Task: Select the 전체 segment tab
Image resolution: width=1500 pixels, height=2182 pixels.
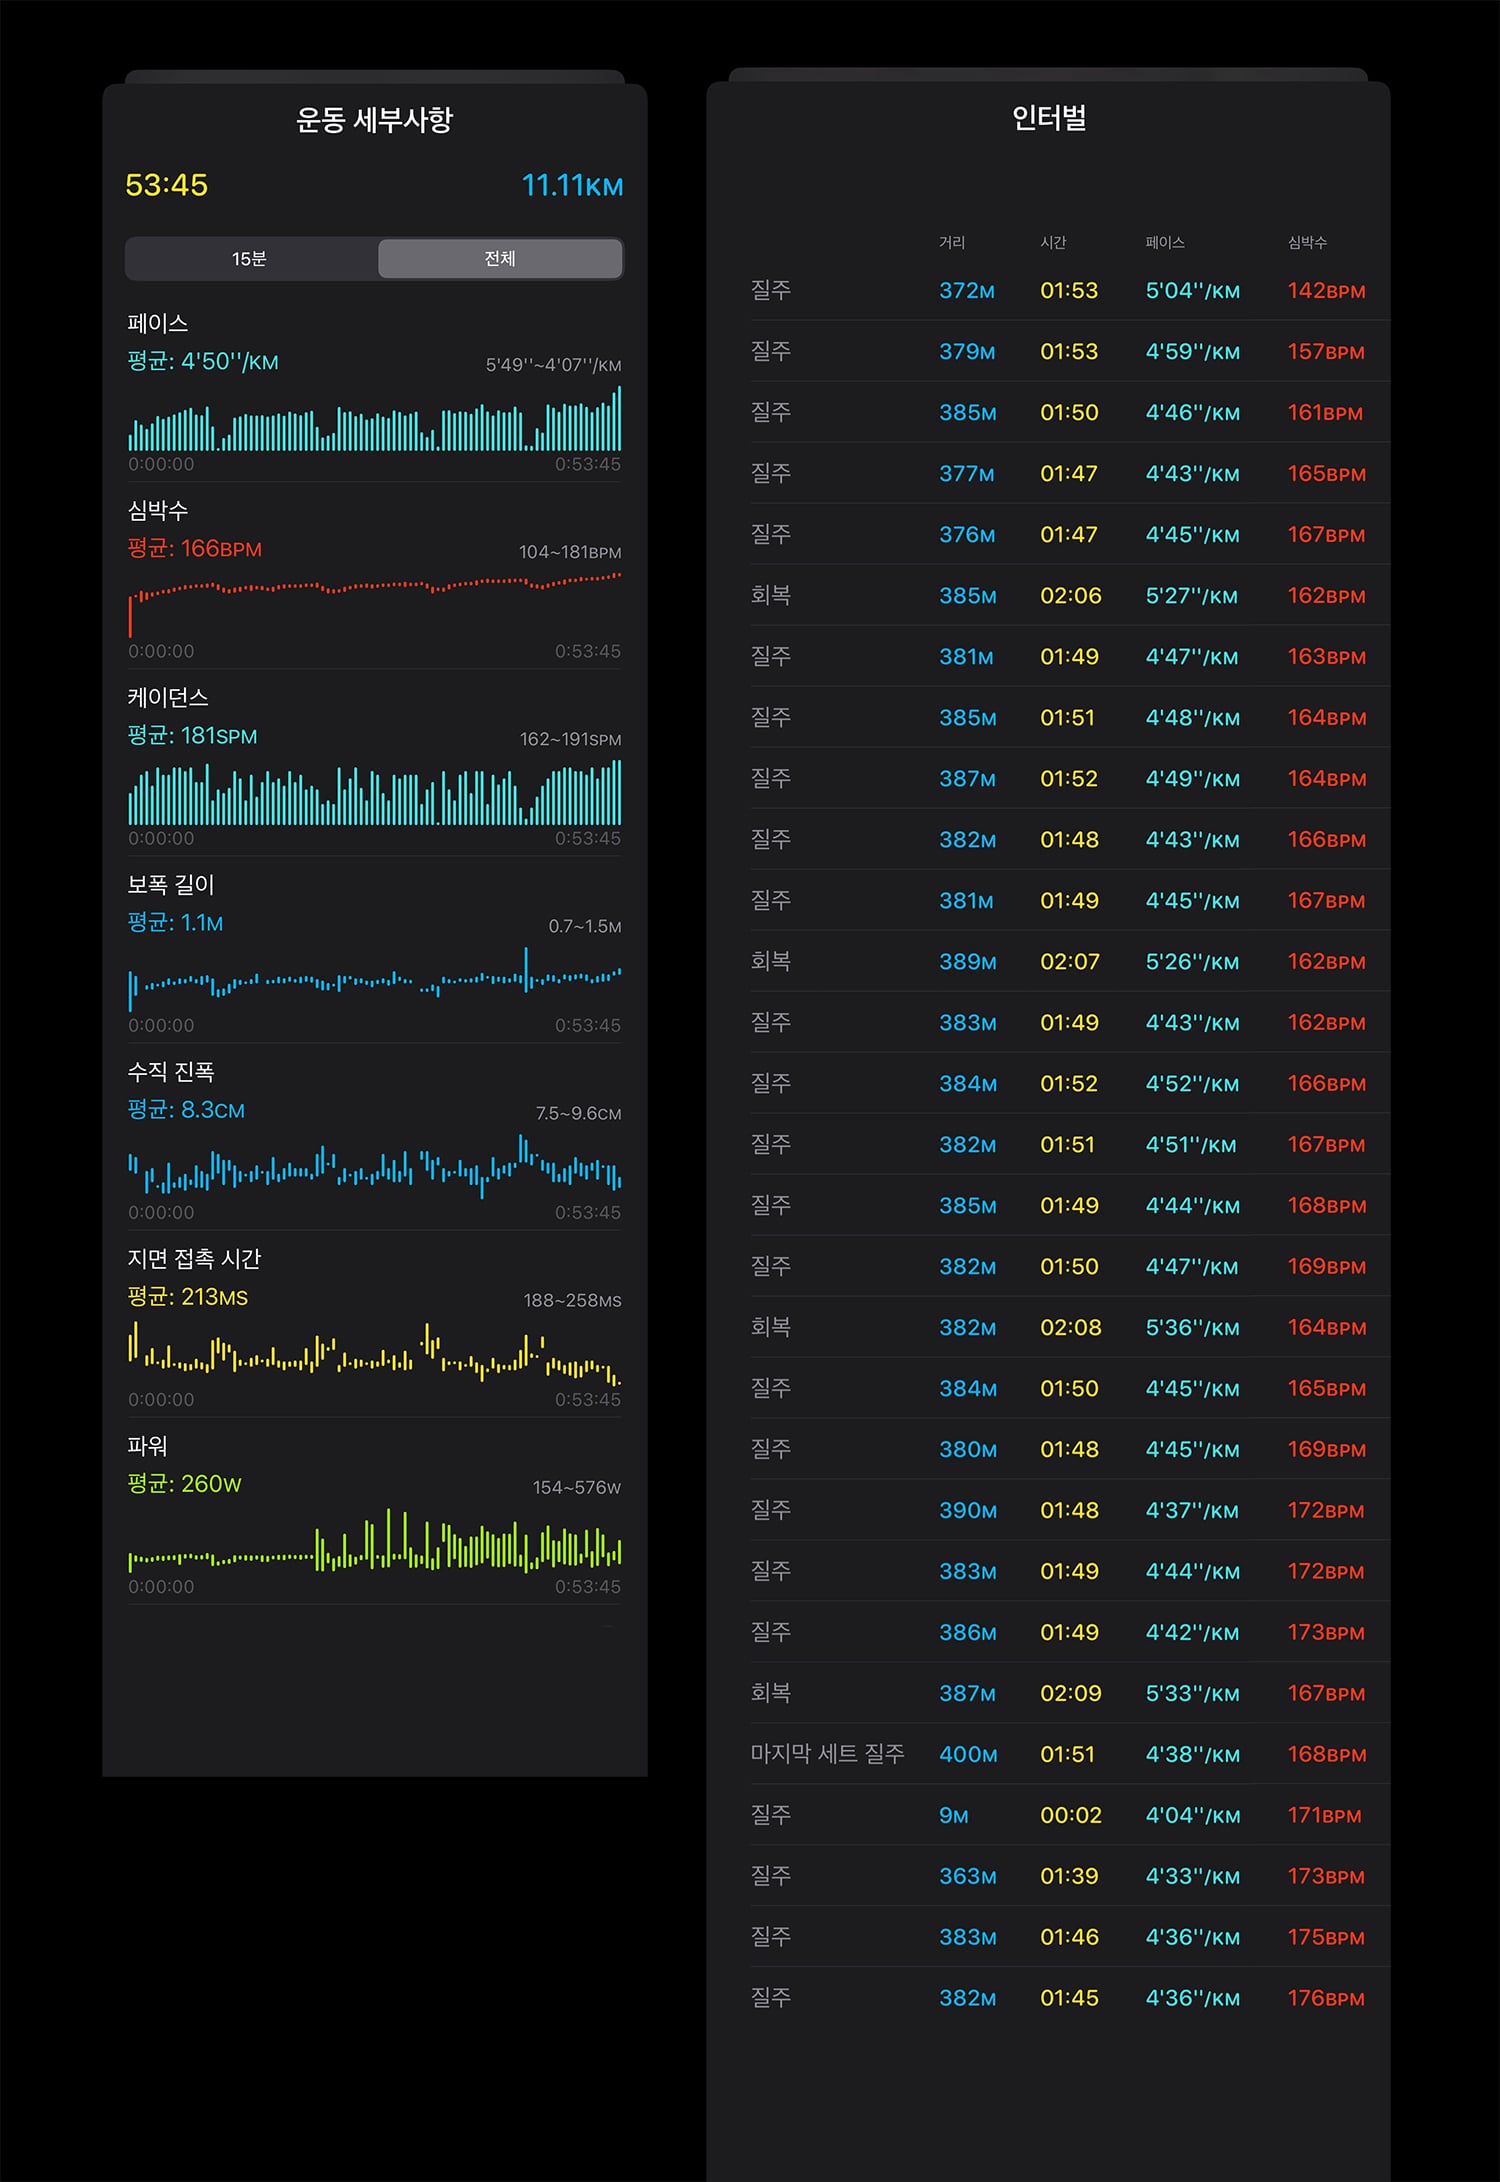Action: pos(500,259)
